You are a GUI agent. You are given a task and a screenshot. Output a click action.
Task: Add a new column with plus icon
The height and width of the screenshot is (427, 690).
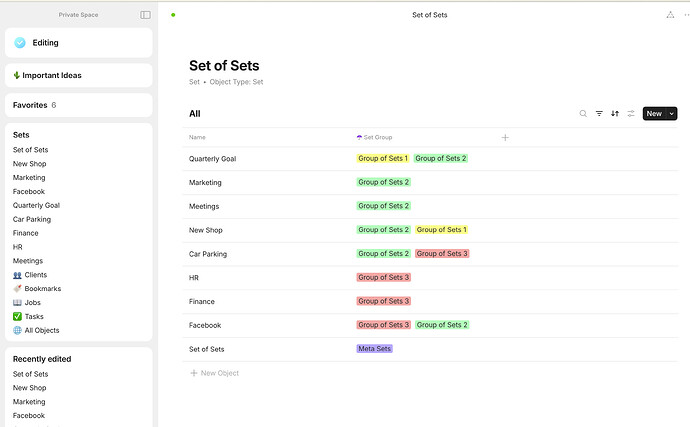(505, 137)
